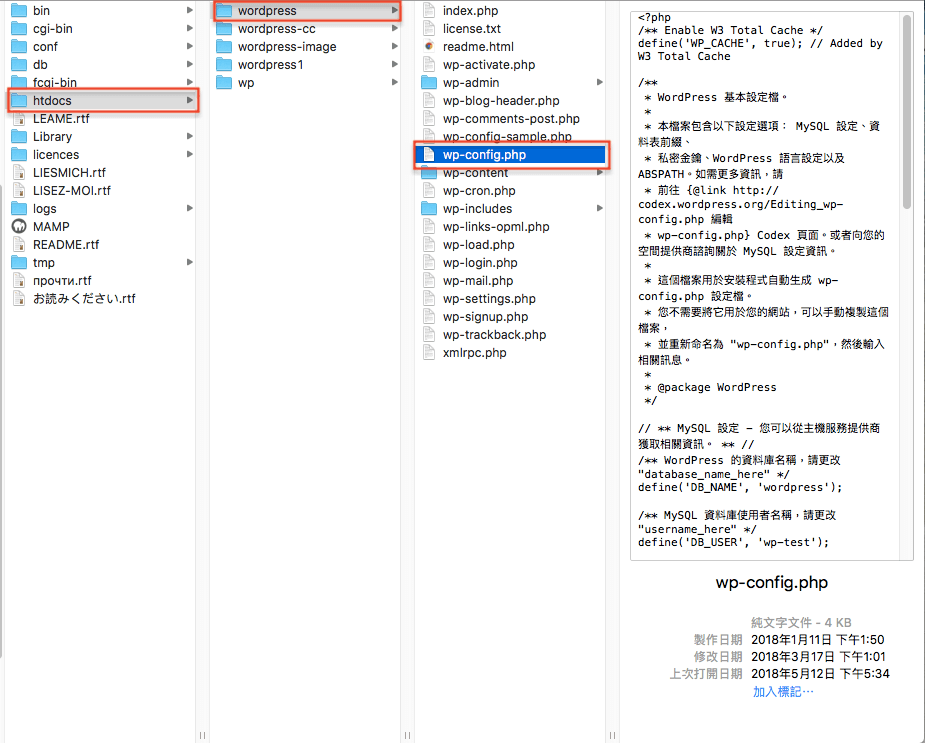Expand the wp-includes folder arrow

[x=599, y=208]
